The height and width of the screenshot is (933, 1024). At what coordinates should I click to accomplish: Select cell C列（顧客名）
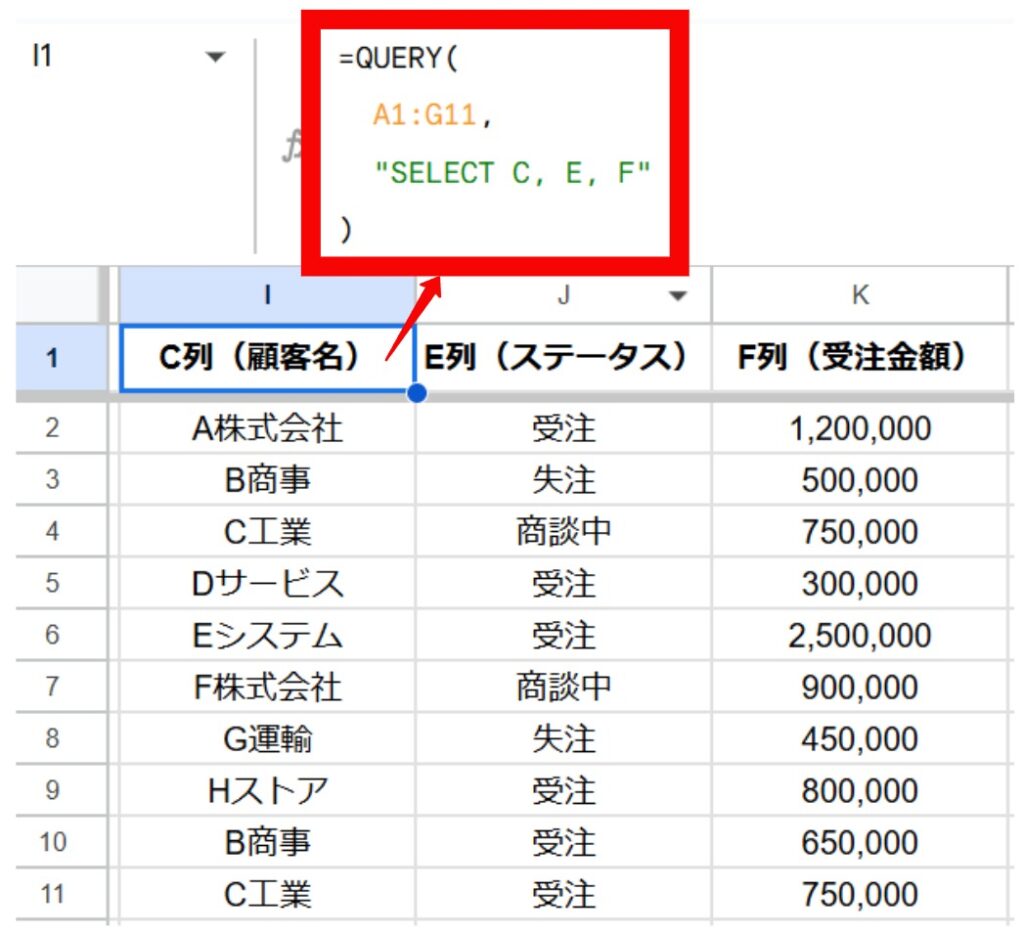click(267, 358)
